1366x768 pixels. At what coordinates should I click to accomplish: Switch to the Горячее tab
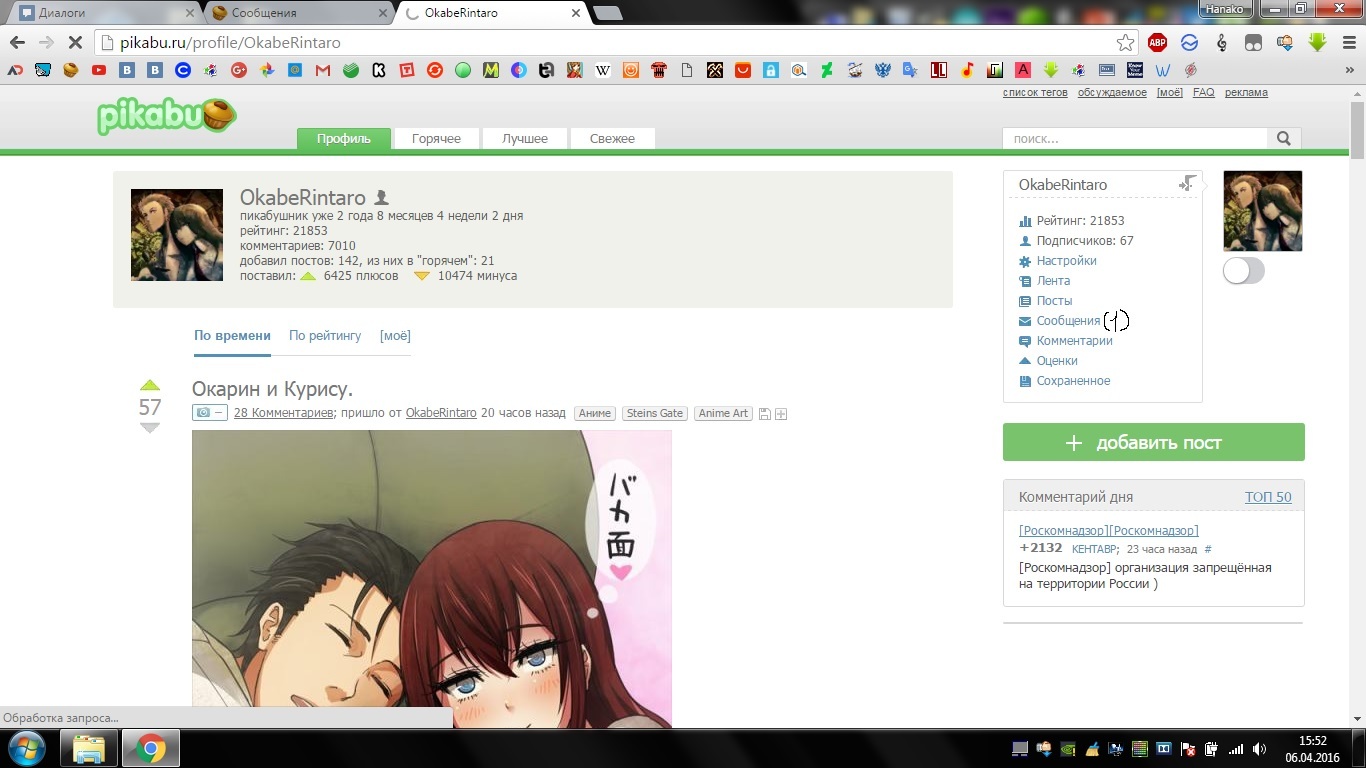pyautogui.click(x=436, y=139)
